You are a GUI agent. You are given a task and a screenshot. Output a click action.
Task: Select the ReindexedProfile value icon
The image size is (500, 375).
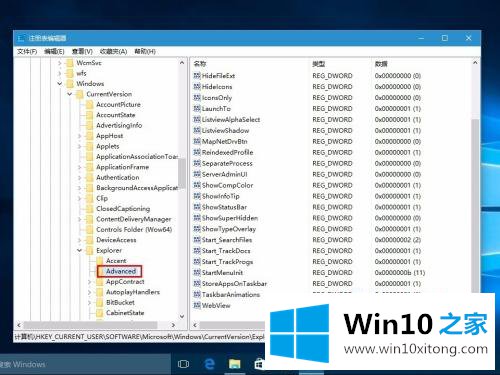pyautogui.click(x=197, y=152)
